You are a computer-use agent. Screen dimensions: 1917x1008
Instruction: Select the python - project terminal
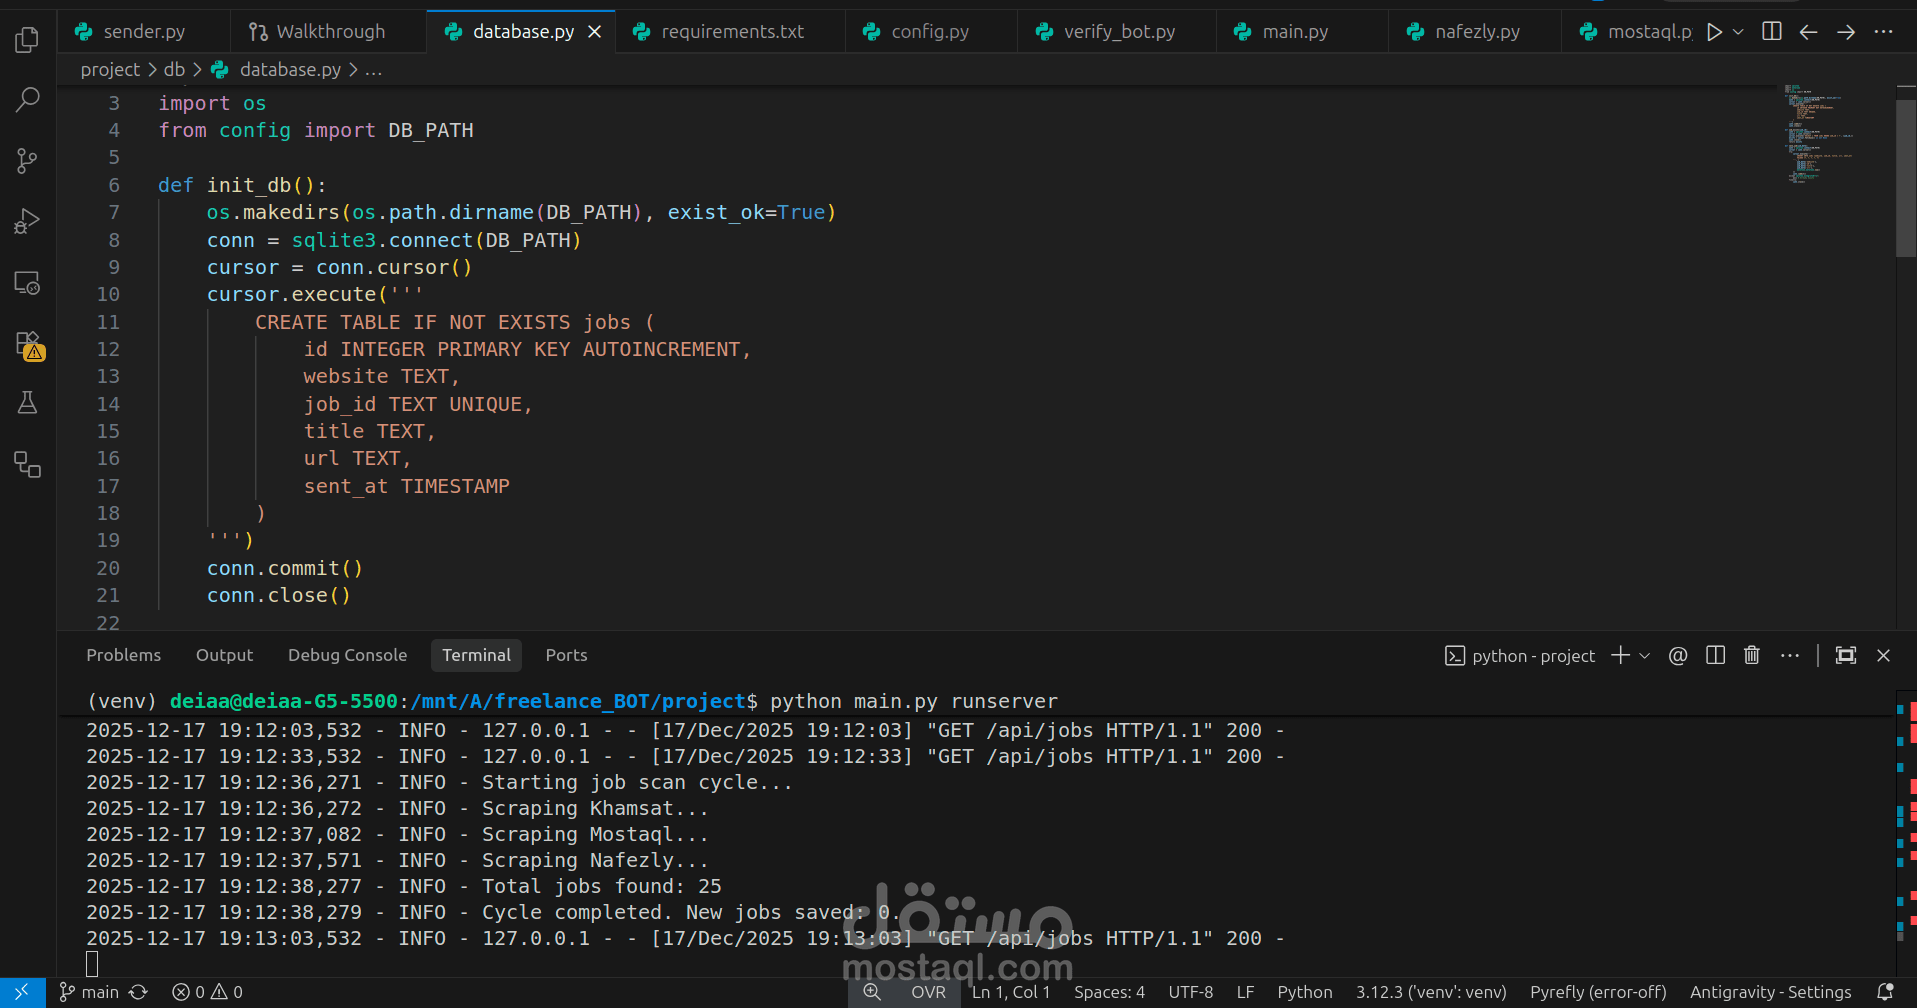(1520, 656)
